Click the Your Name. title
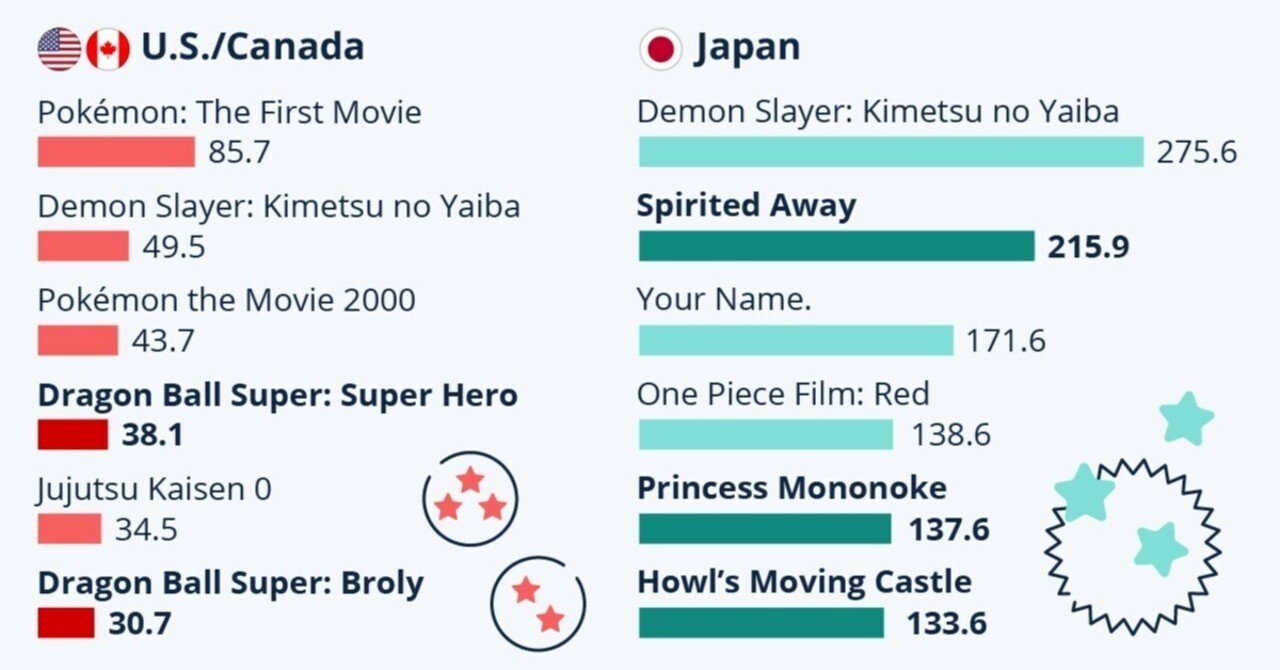 (x=724, y=299)
